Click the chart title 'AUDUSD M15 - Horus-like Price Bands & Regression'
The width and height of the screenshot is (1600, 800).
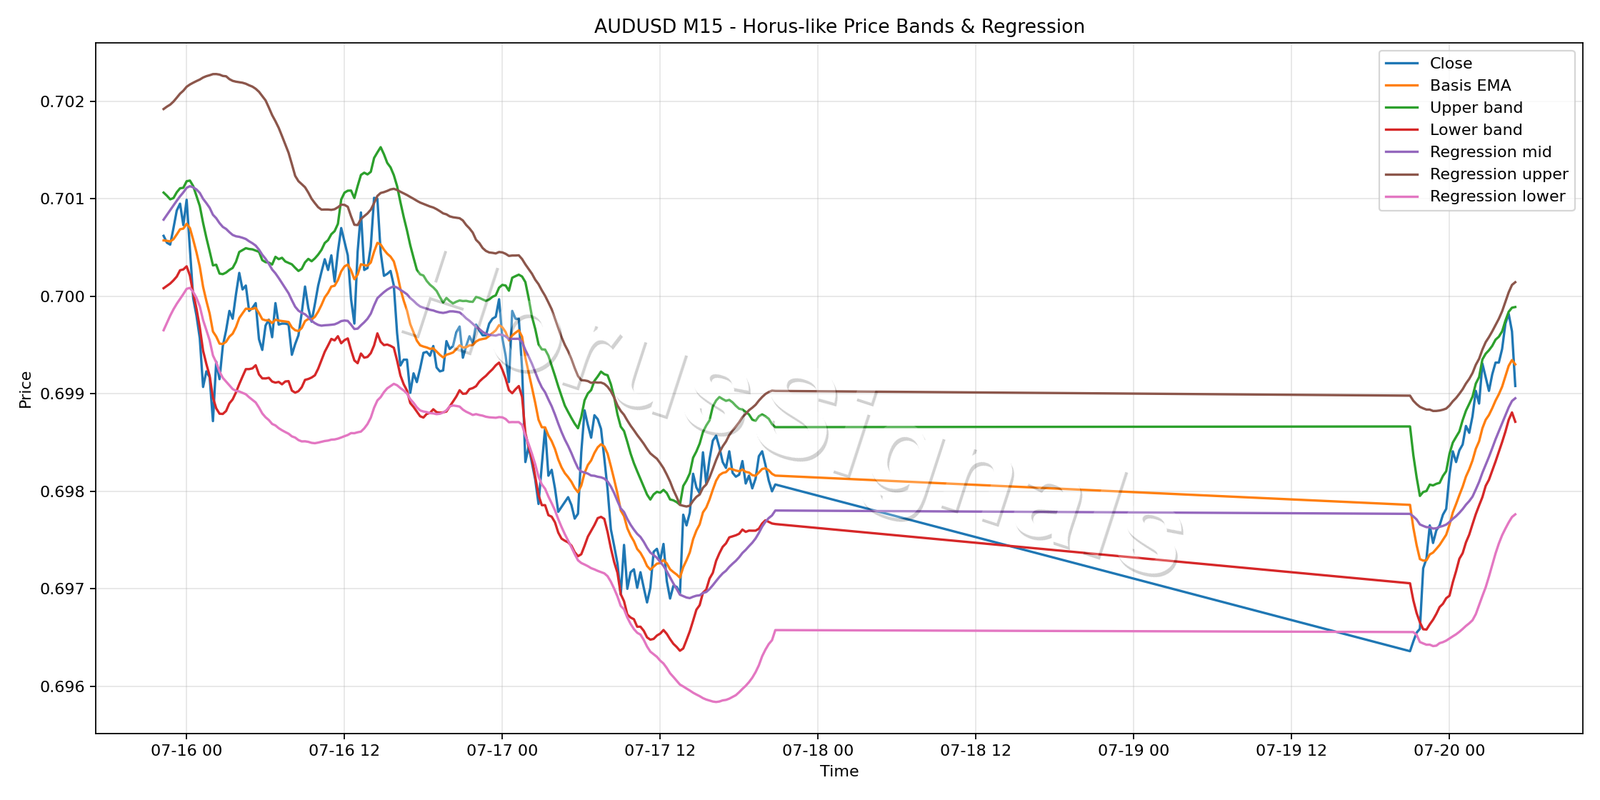point(839,27)
